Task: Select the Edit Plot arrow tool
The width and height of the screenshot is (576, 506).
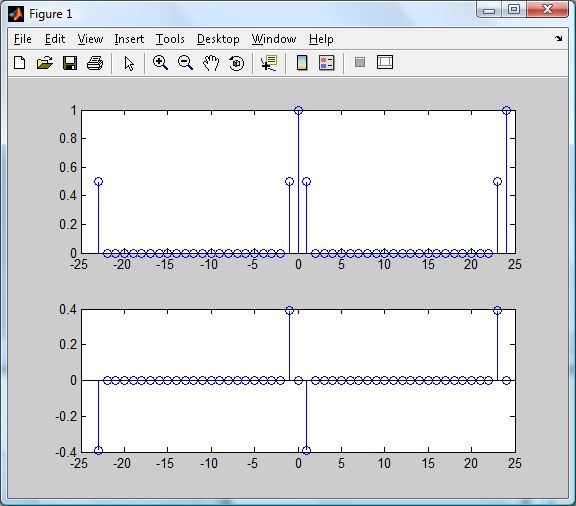Action: [x=129, y=63]
